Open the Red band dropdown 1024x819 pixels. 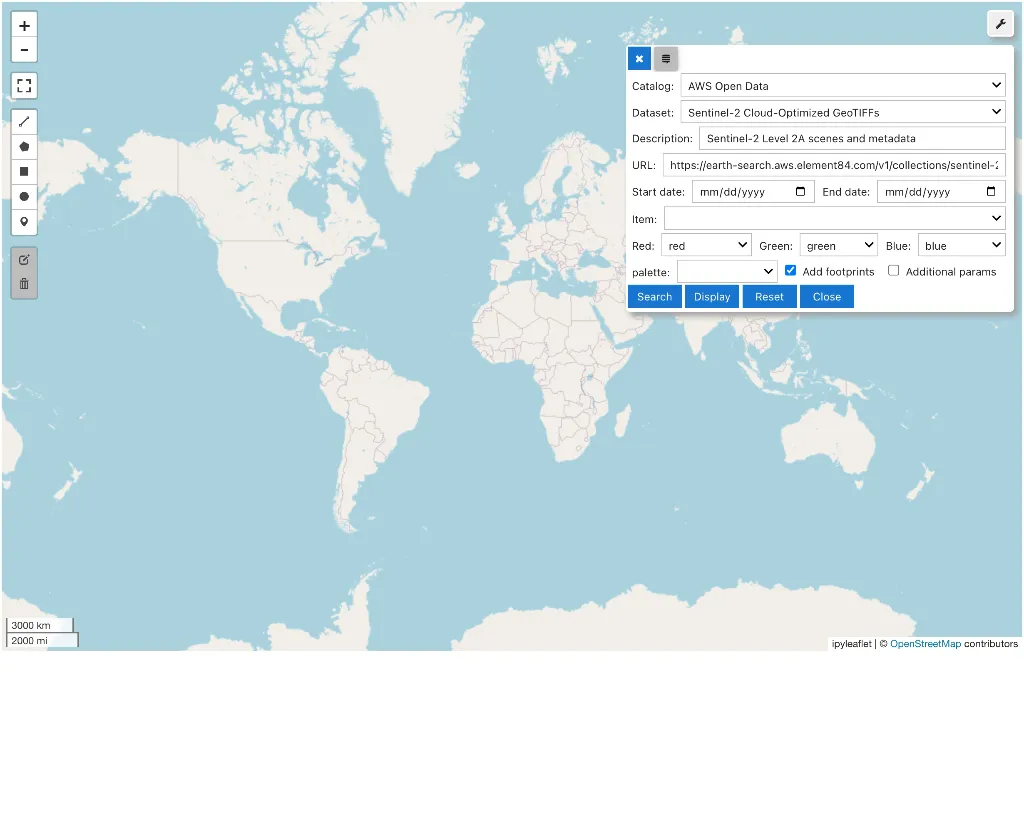click(706, 246)
